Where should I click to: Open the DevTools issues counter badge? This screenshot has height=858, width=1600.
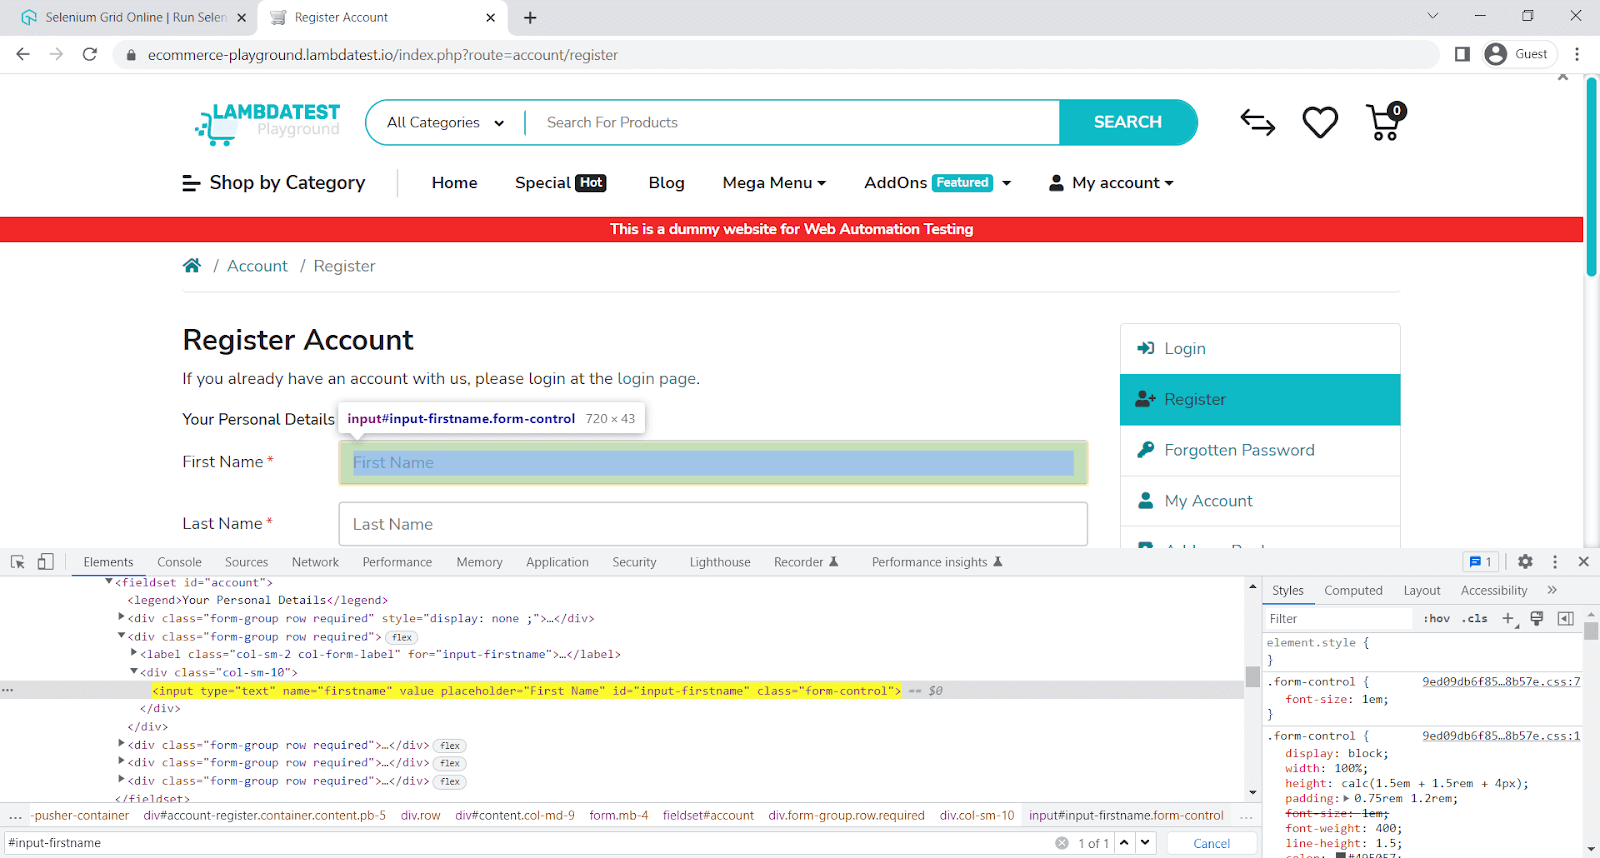[1480, 562]
